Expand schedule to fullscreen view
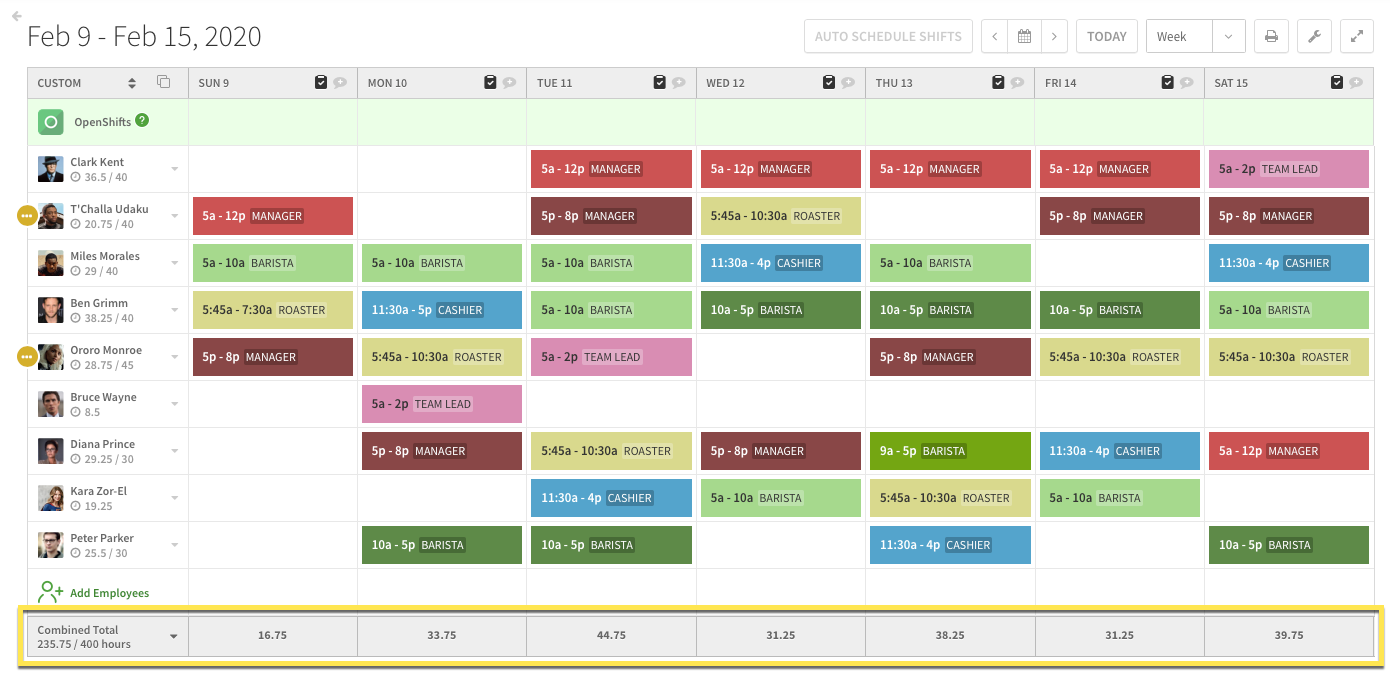1390x677 pixels. coord(1357,36)
